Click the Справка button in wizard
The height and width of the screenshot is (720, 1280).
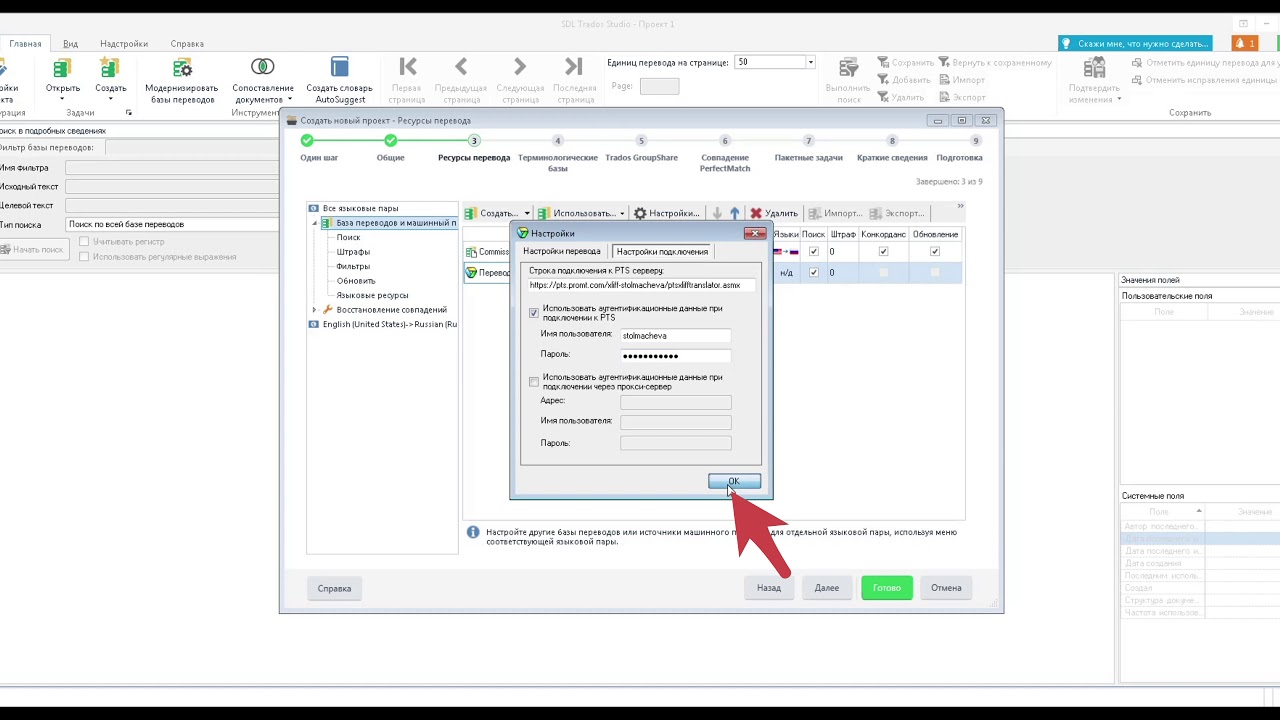(334, 588)
